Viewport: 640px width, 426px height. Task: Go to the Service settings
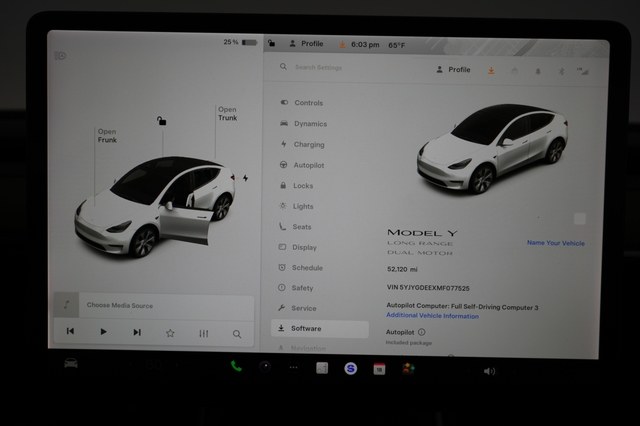tap(297, 308)
